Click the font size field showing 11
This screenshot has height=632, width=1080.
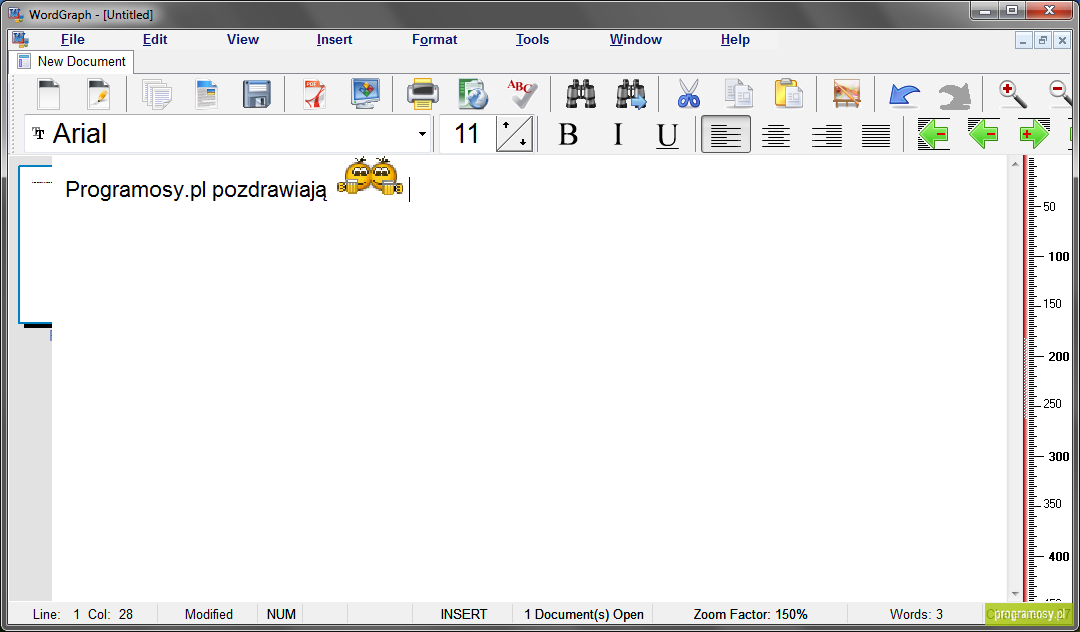[x=467, y=134]
